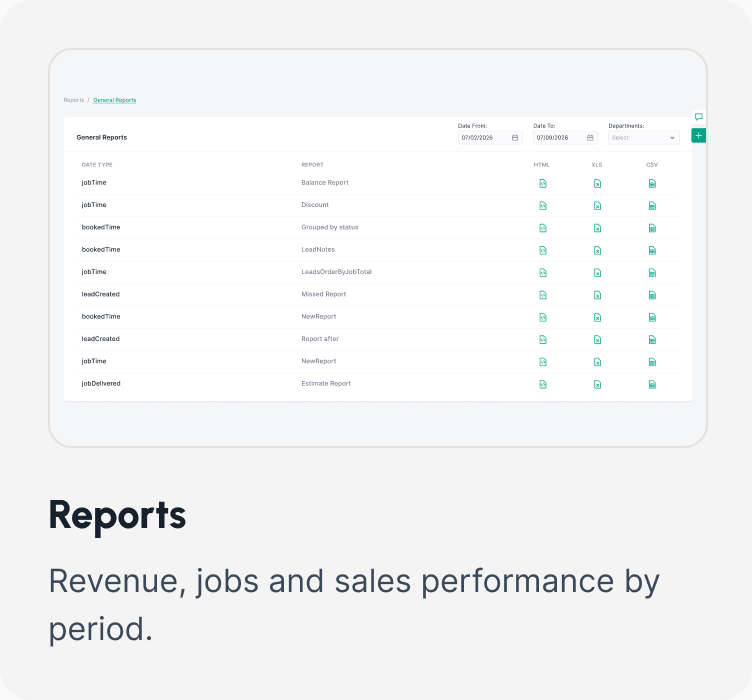
Task: Click CSV icon for bookedTime NewReport
Action: [x=652, y=317]
